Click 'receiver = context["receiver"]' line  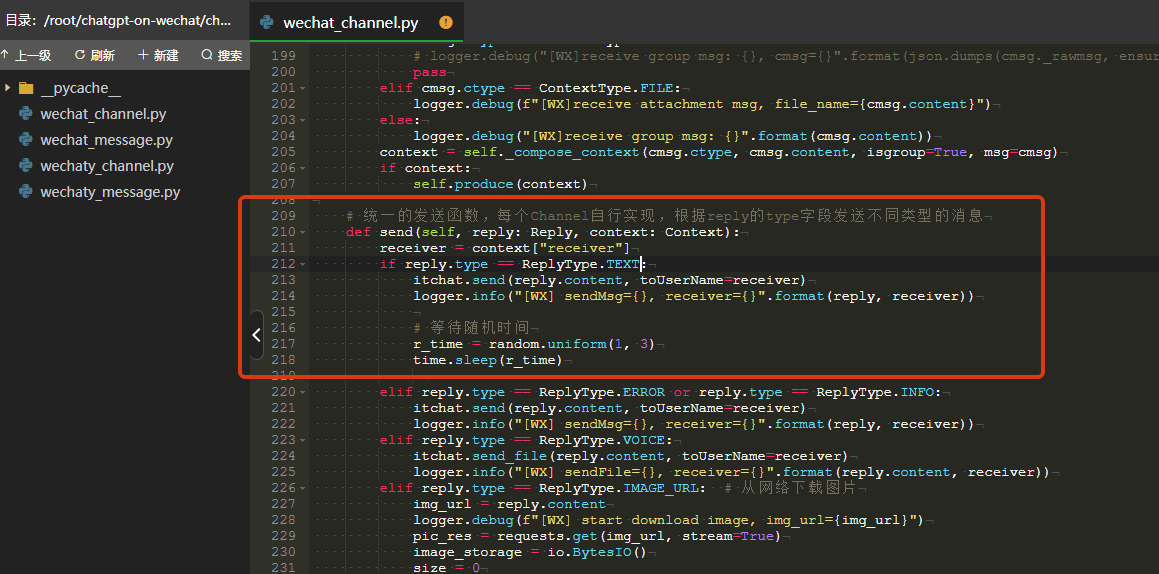click(x=504, y=248)
